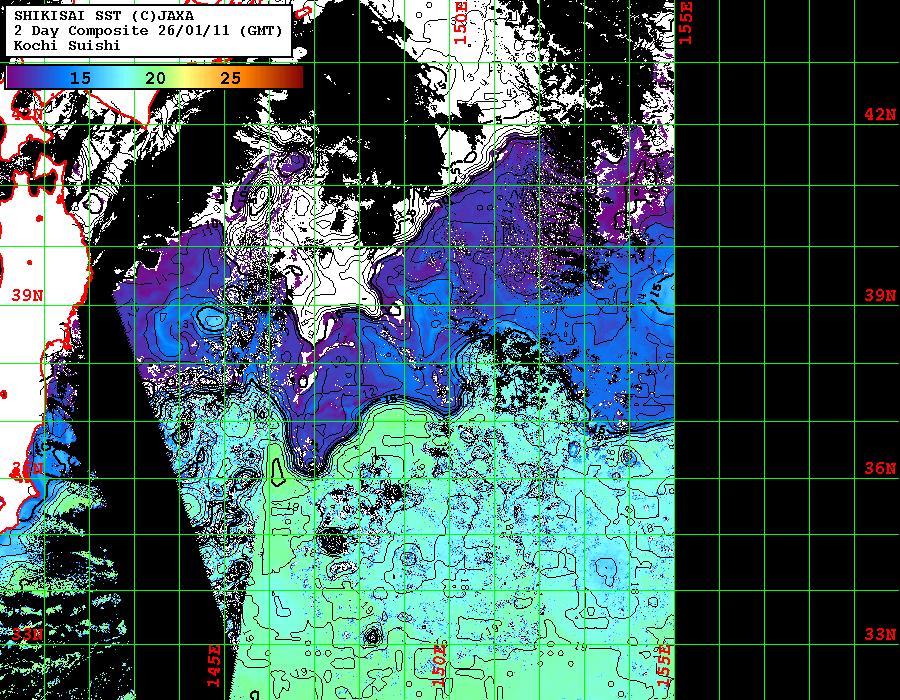Click the 155E longitude label at the bottom
This screenshot has width=900, height=700.
point(663,665)
